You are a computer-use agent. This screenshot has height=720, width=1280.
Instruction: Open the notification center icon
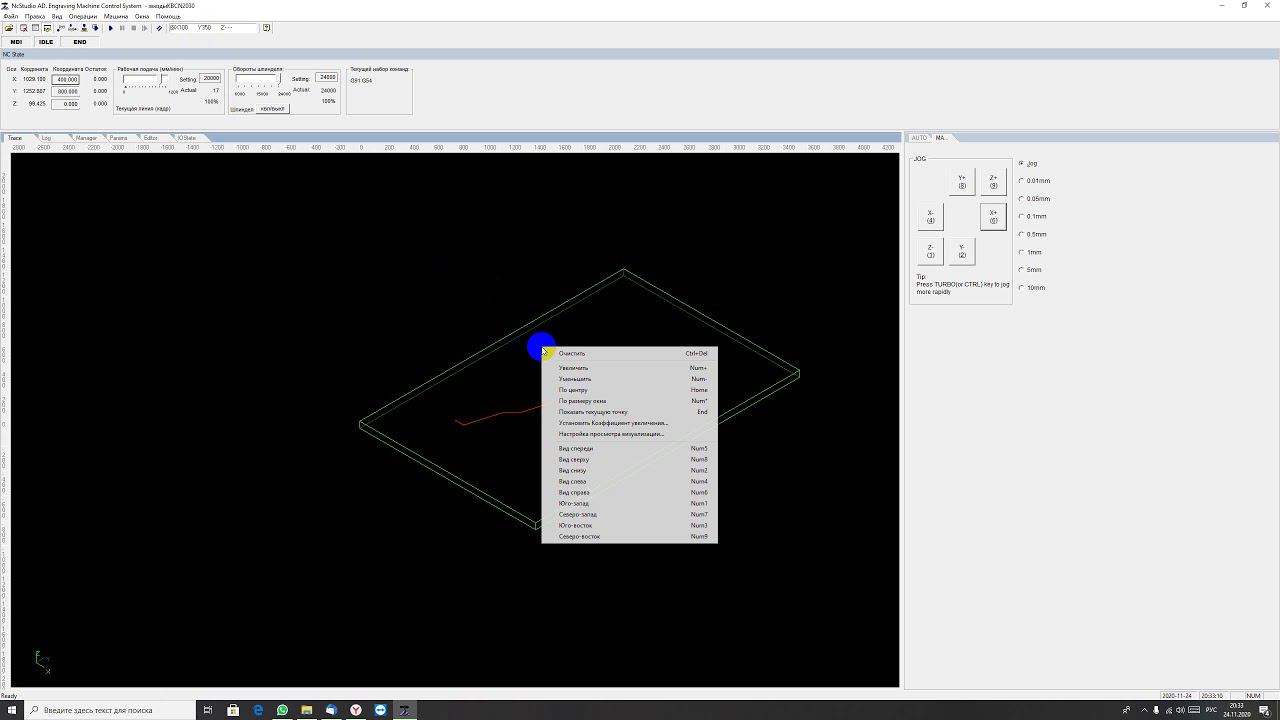[x=1264, y=710]
